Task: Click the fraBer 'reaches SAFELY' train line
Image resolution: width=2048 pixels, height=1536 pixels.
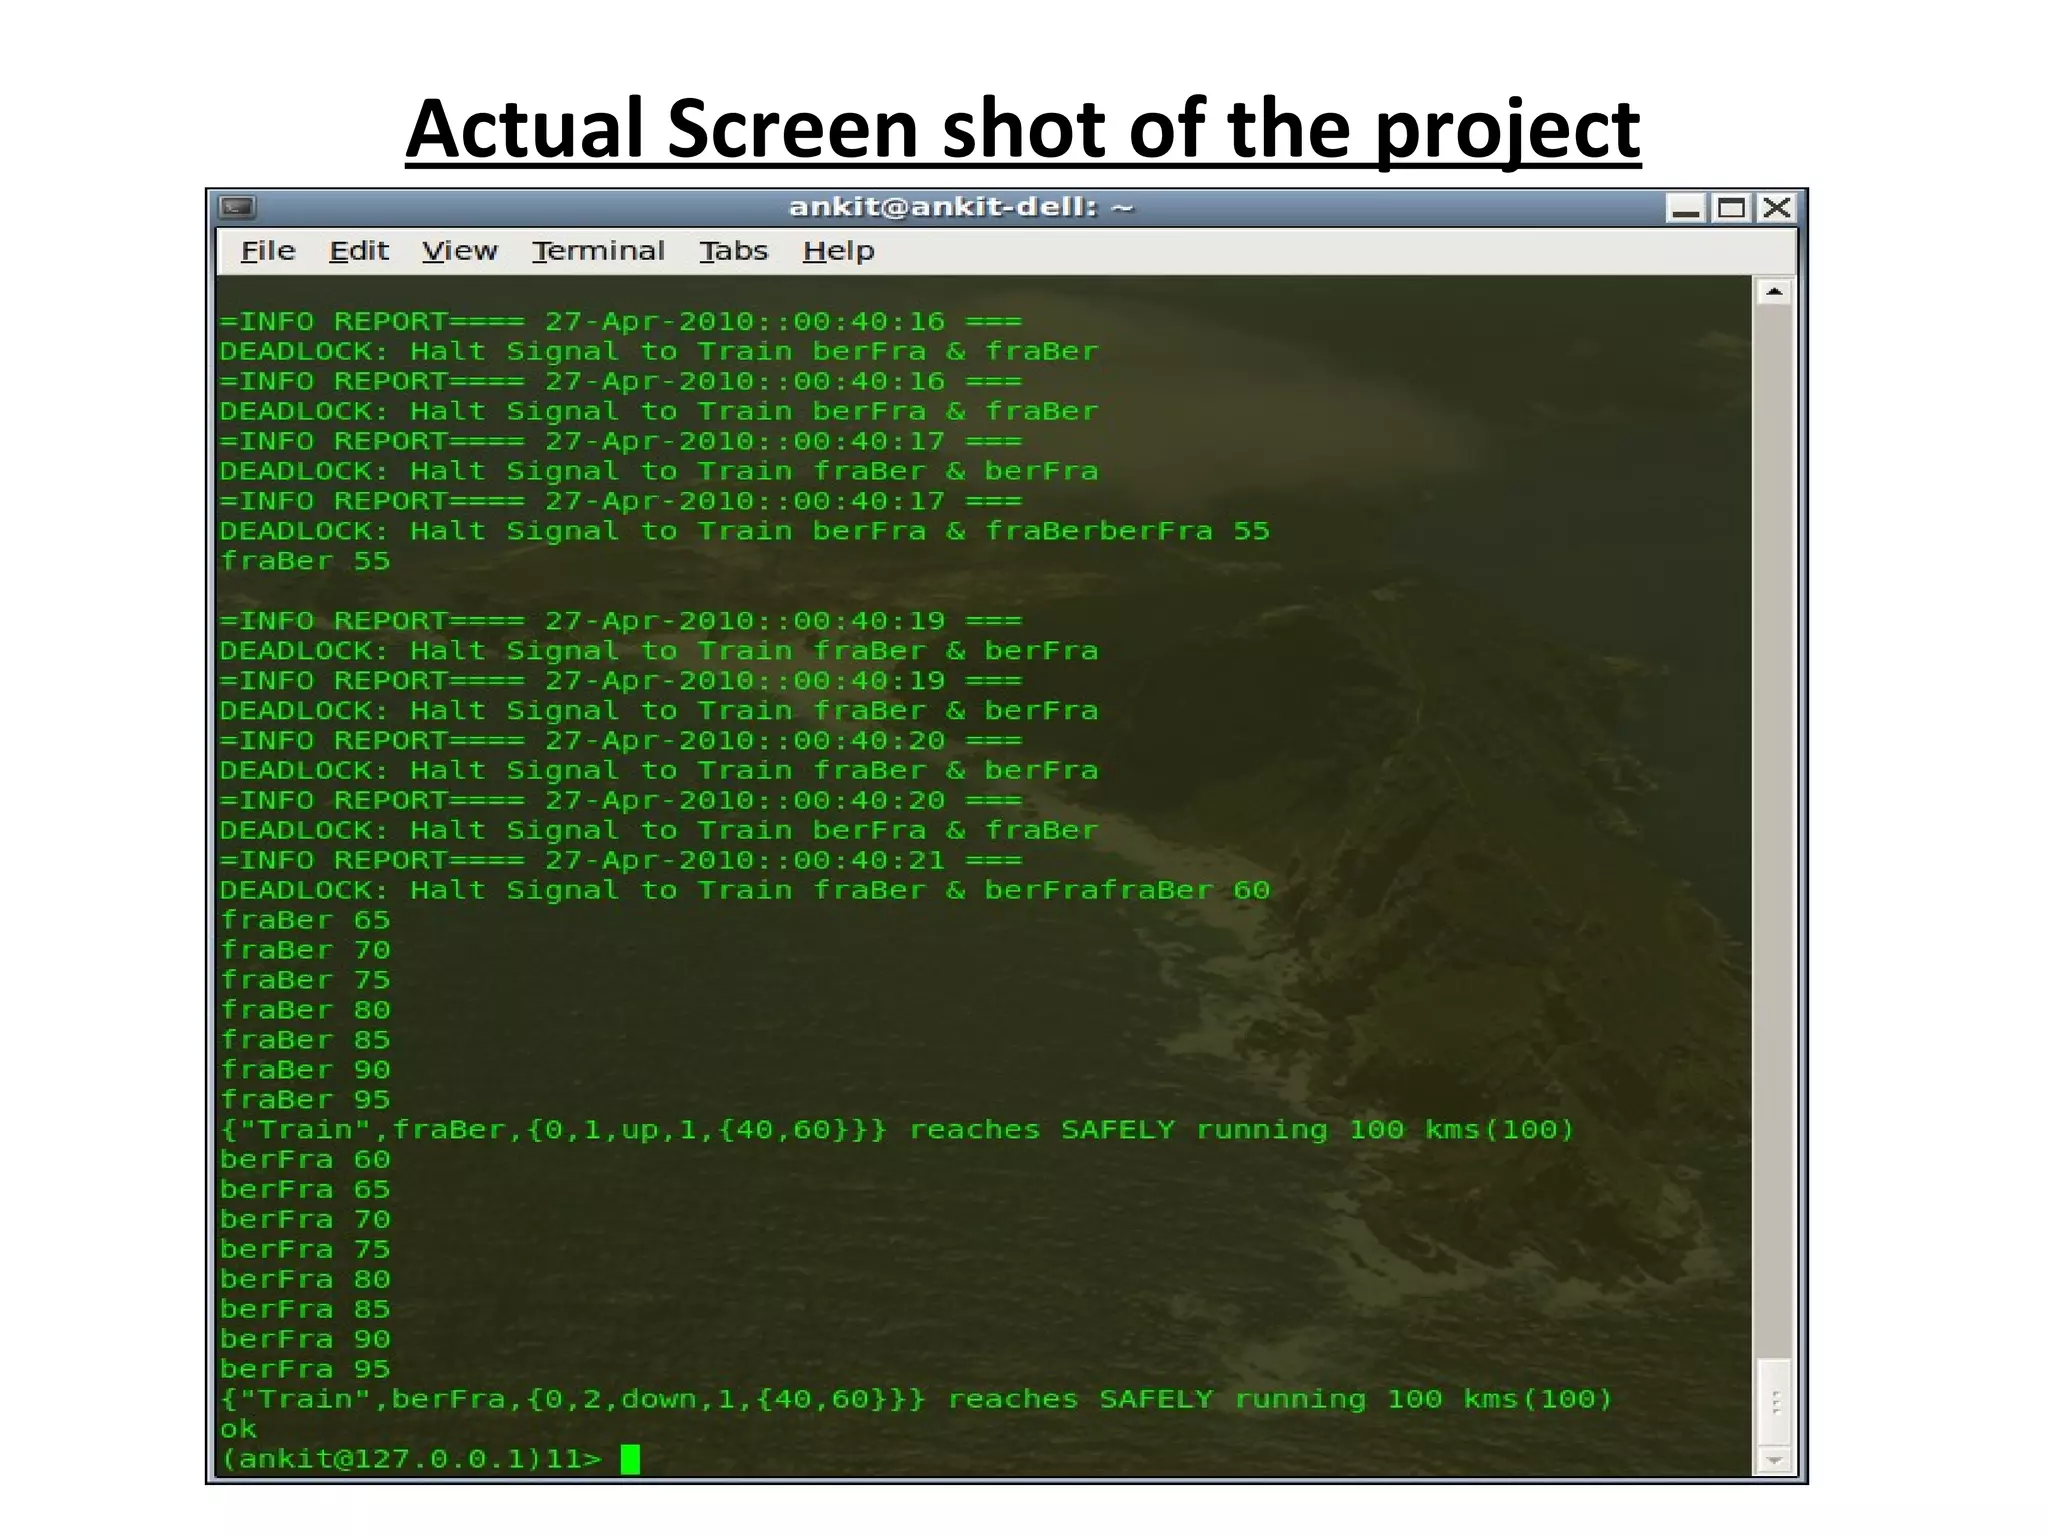Action: click(x=897, y=1130)
